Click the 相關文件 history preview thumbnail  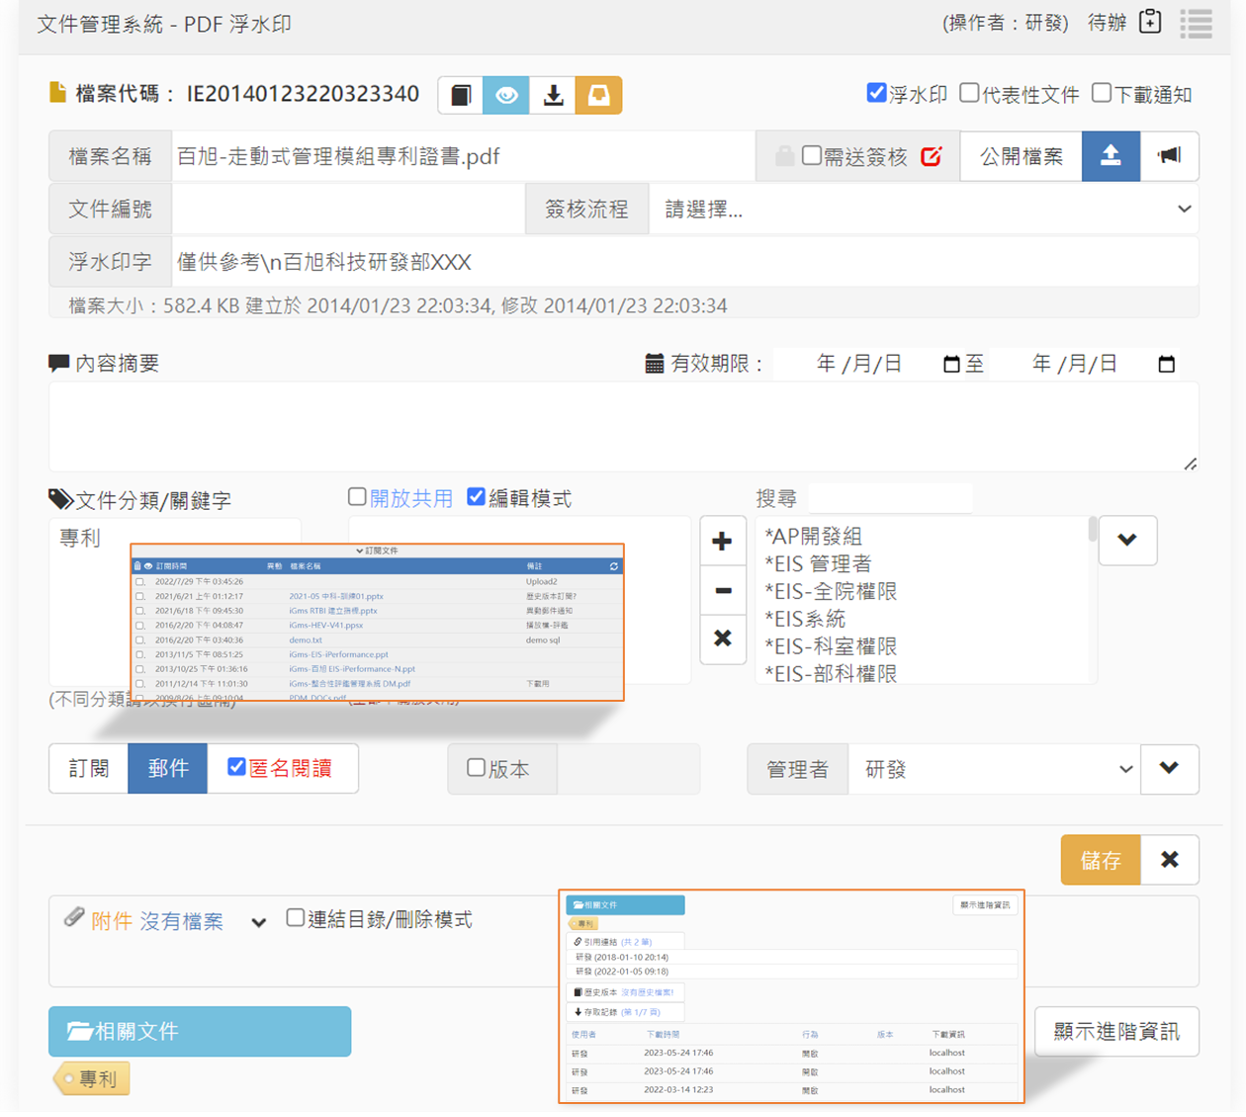[x=792, y=996]
